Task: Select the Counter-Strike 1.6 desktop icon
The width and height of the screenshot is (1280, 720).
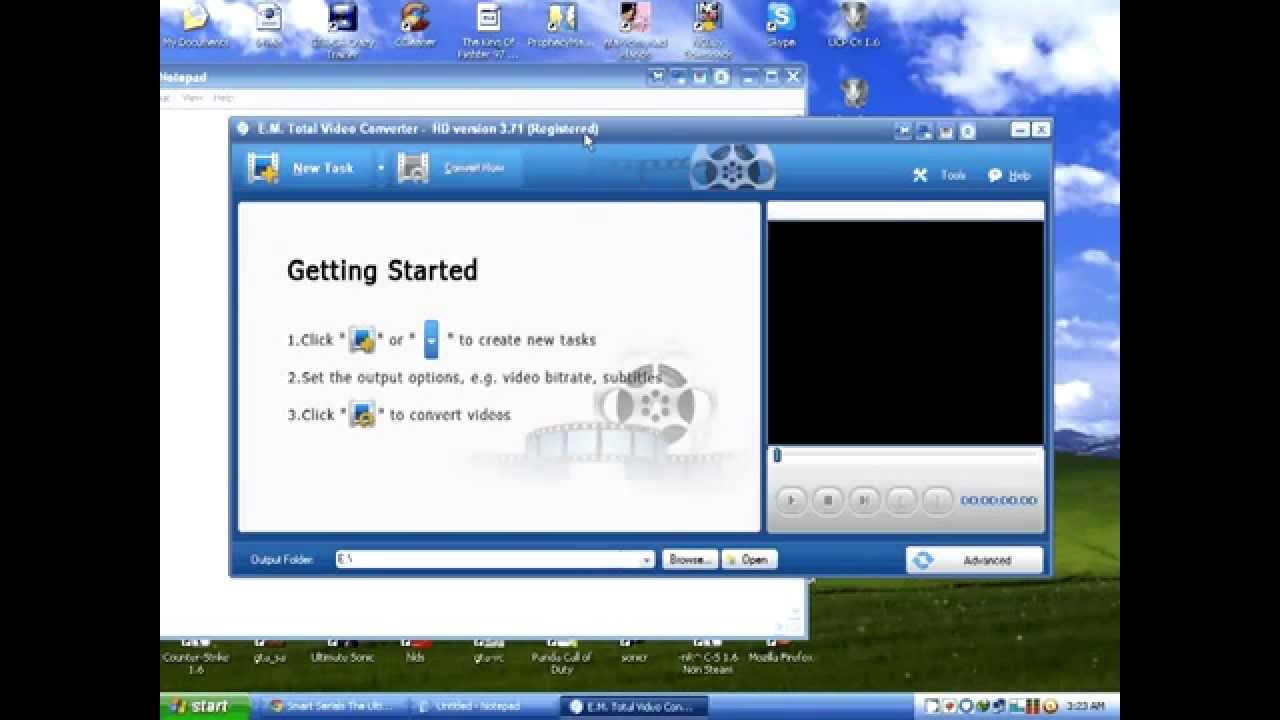Action: [x=195, y=656]
